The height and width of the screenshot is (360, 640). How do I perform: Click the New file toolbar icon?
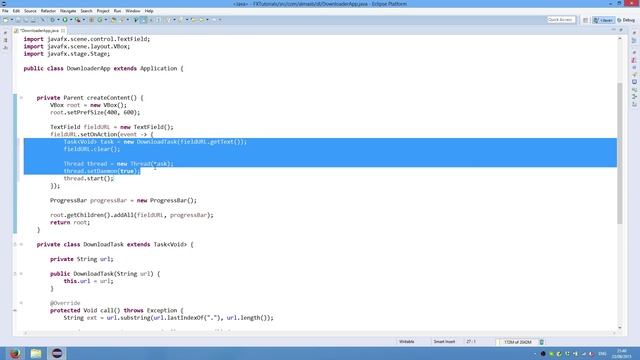click(x=6, y=20)
